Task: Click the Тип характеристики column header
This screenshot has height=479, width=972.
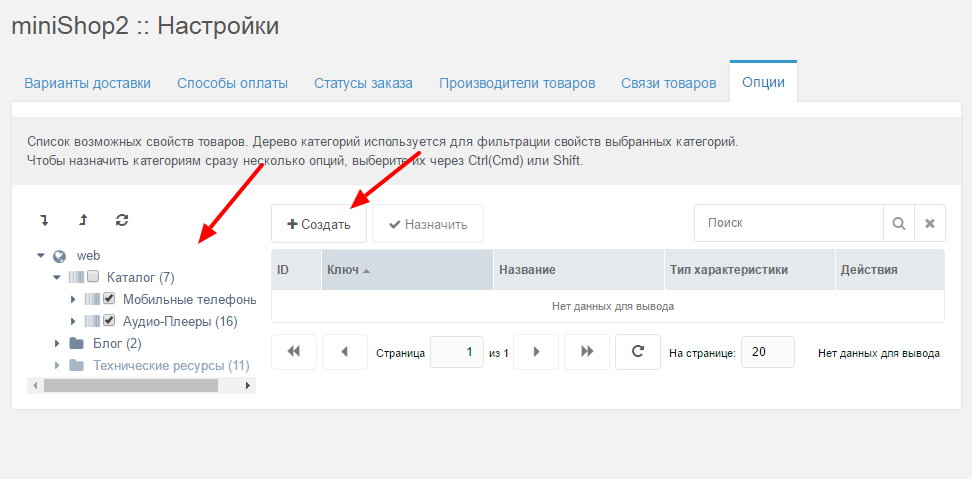Action: (x=750, y=270)
